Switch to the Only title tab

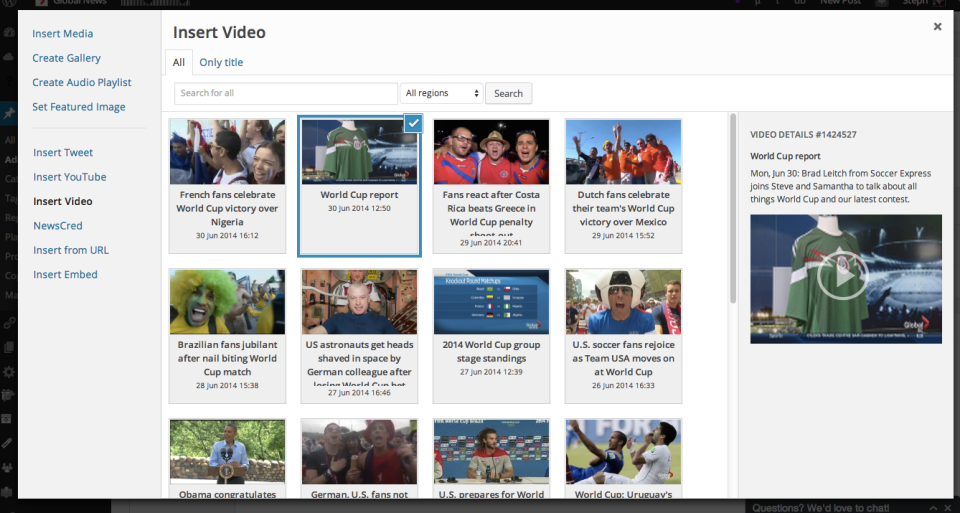[221, 62]
